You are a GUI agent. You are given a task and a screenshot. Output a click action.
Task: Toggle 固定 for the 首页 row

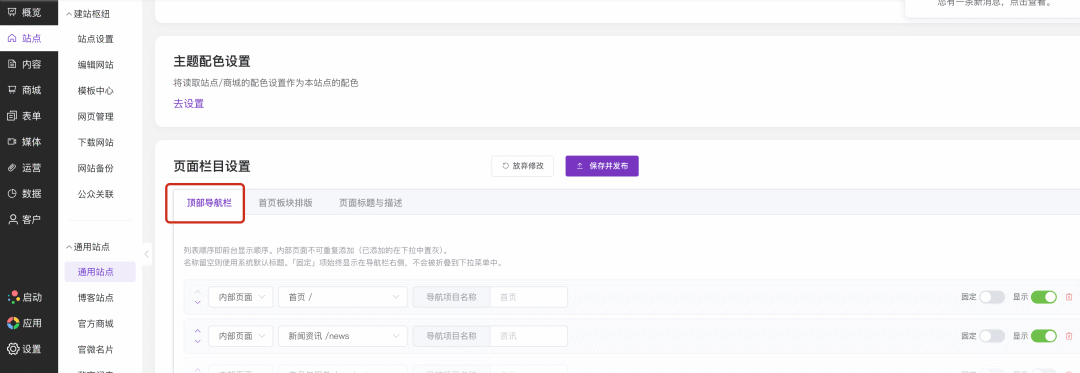click(x=992, y=297)
